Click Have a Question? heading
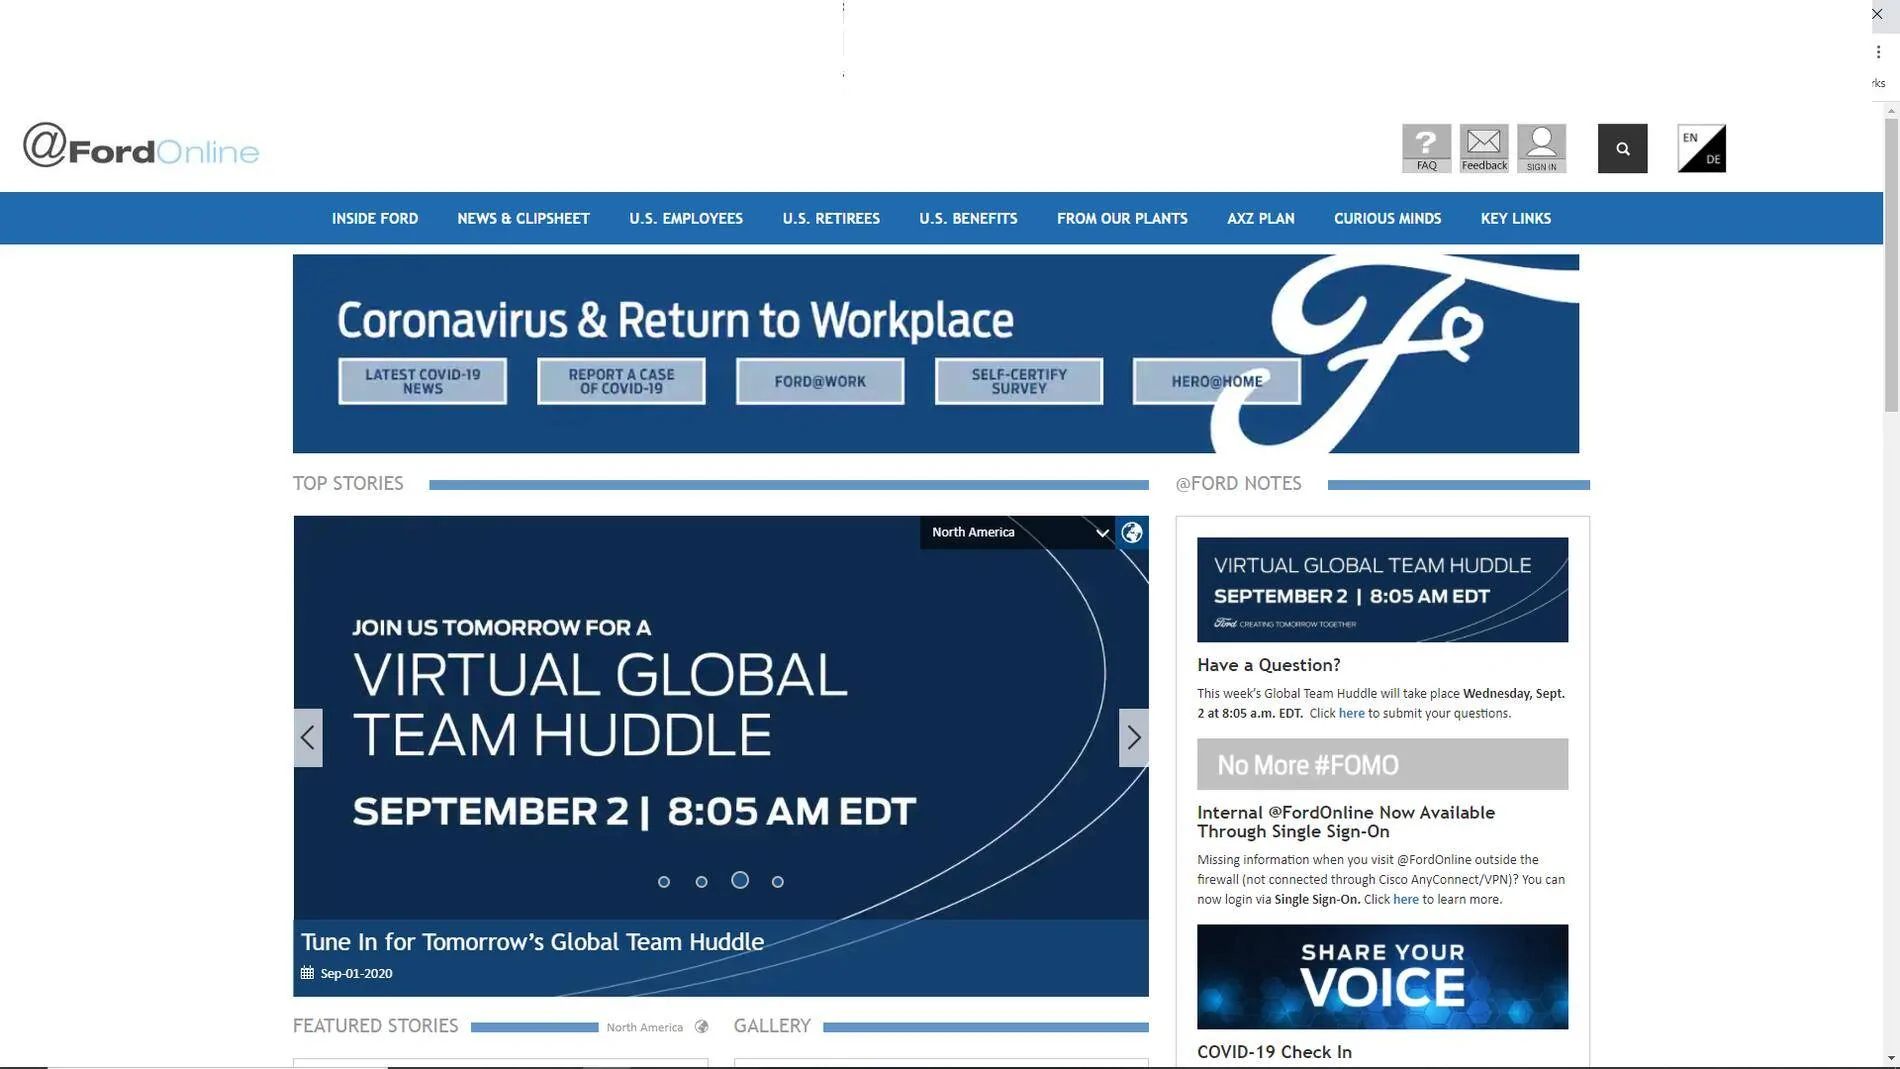Screen dimensions: 1900x1069 click(x=1268, y=665)
